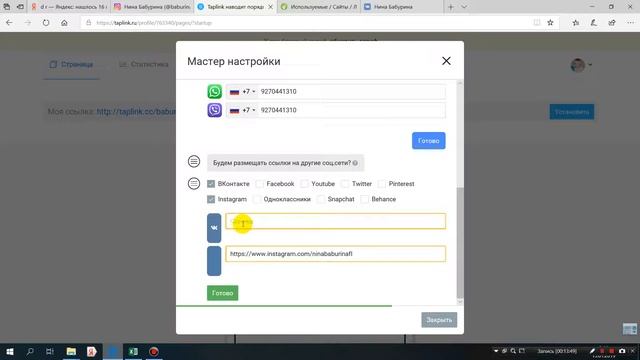Check the Pinterest checkbox

tap(382, 184)
